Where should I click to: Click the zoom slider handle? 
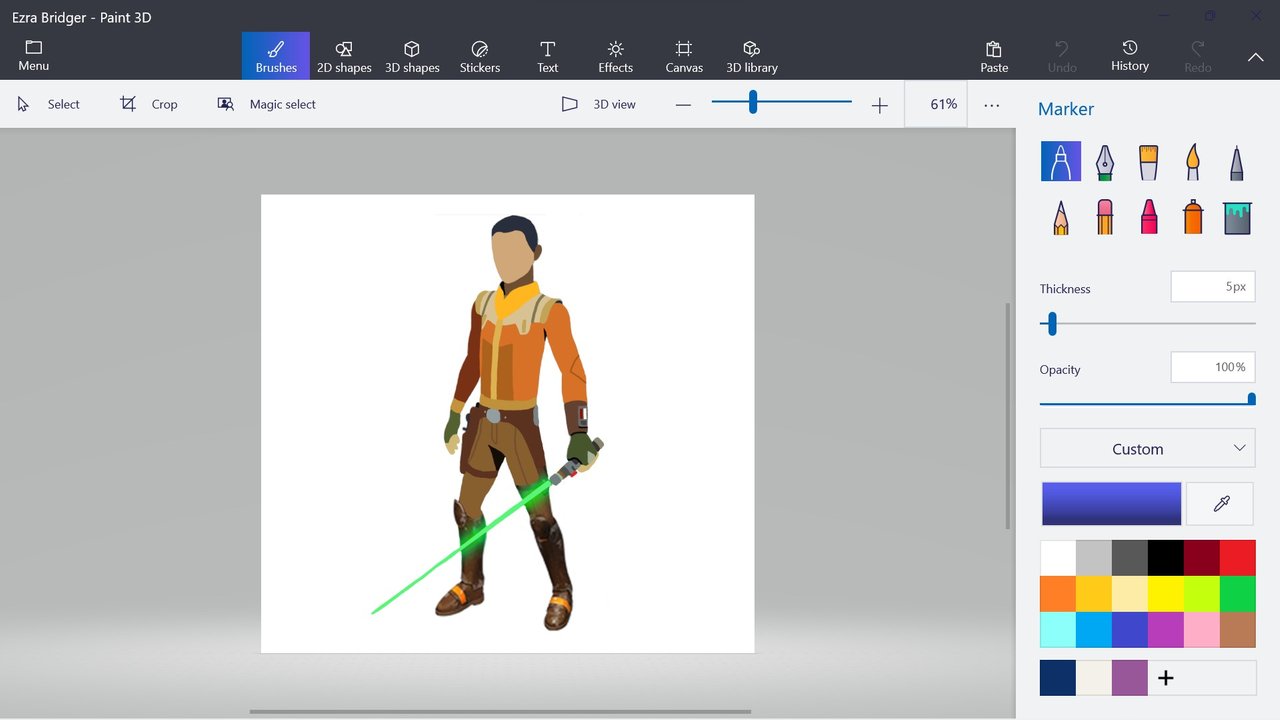(x=752, y=102)
